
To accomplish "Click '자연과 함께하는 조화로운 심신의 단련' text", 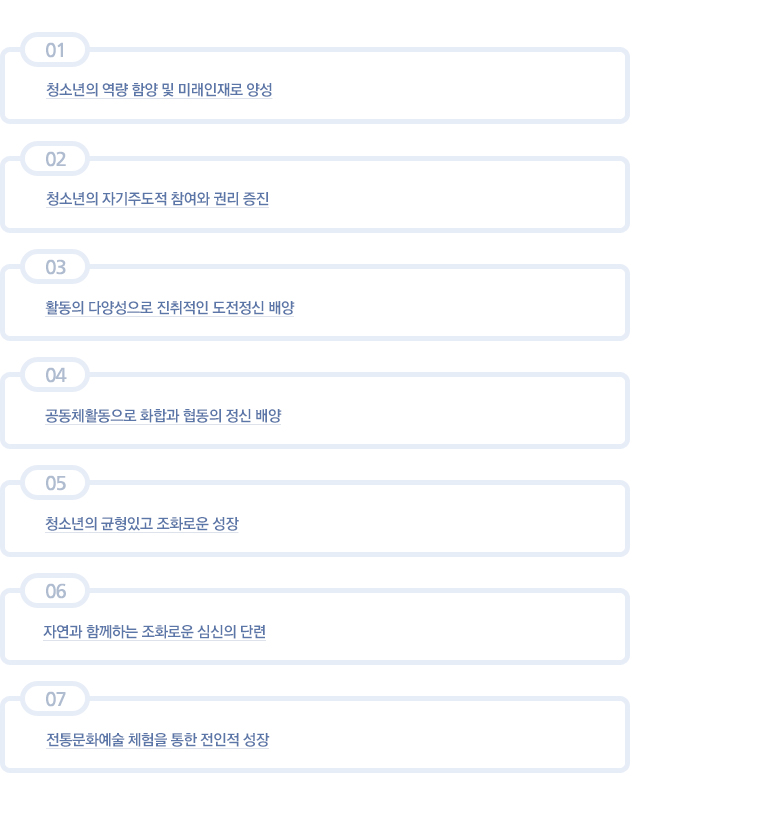I will (155, 631).
